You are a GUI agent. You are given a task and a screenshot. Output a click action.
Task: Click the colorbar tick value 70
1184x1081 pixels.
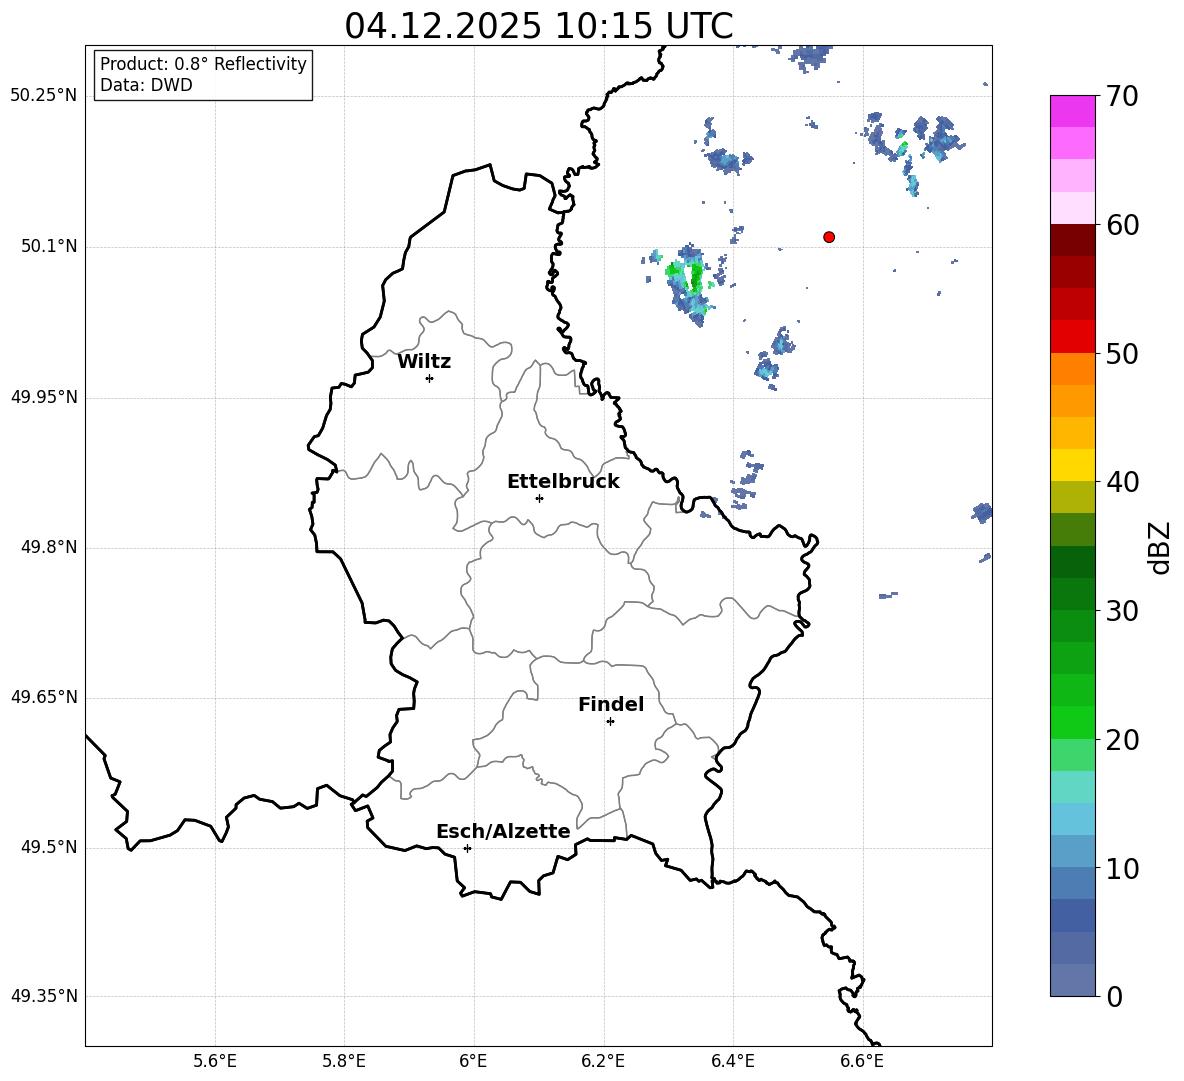(1122, 96)
